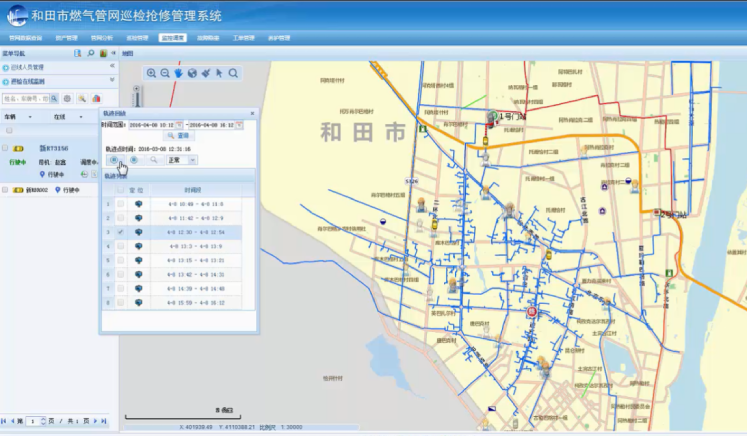
Task: Check the box for track row 4
Action: (121, 246)
